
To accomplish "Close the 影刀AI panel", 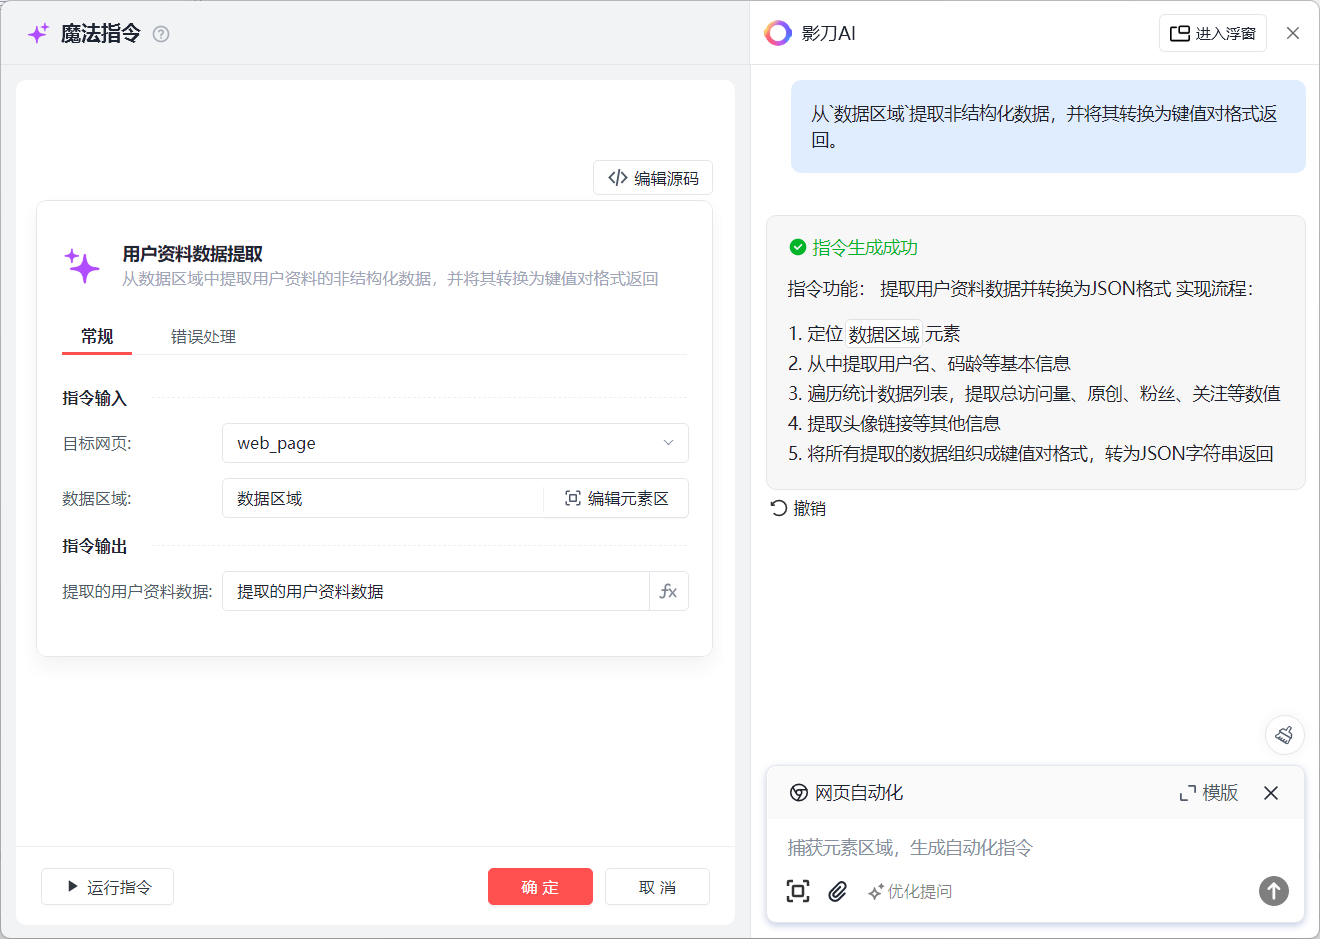I will [1293, 33].
